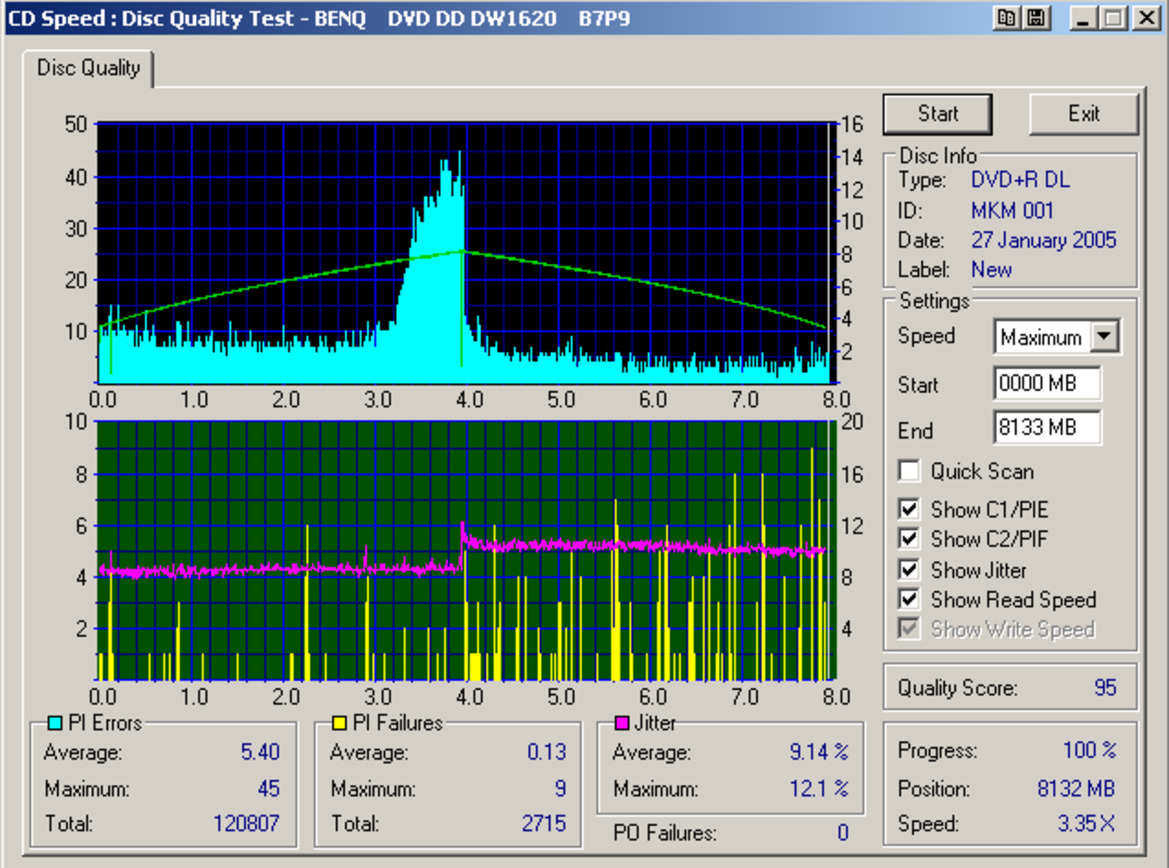This screenshot has width=1169, height=868.
Task: Uncheck Show C1/PIE
Action: (909, 509)
